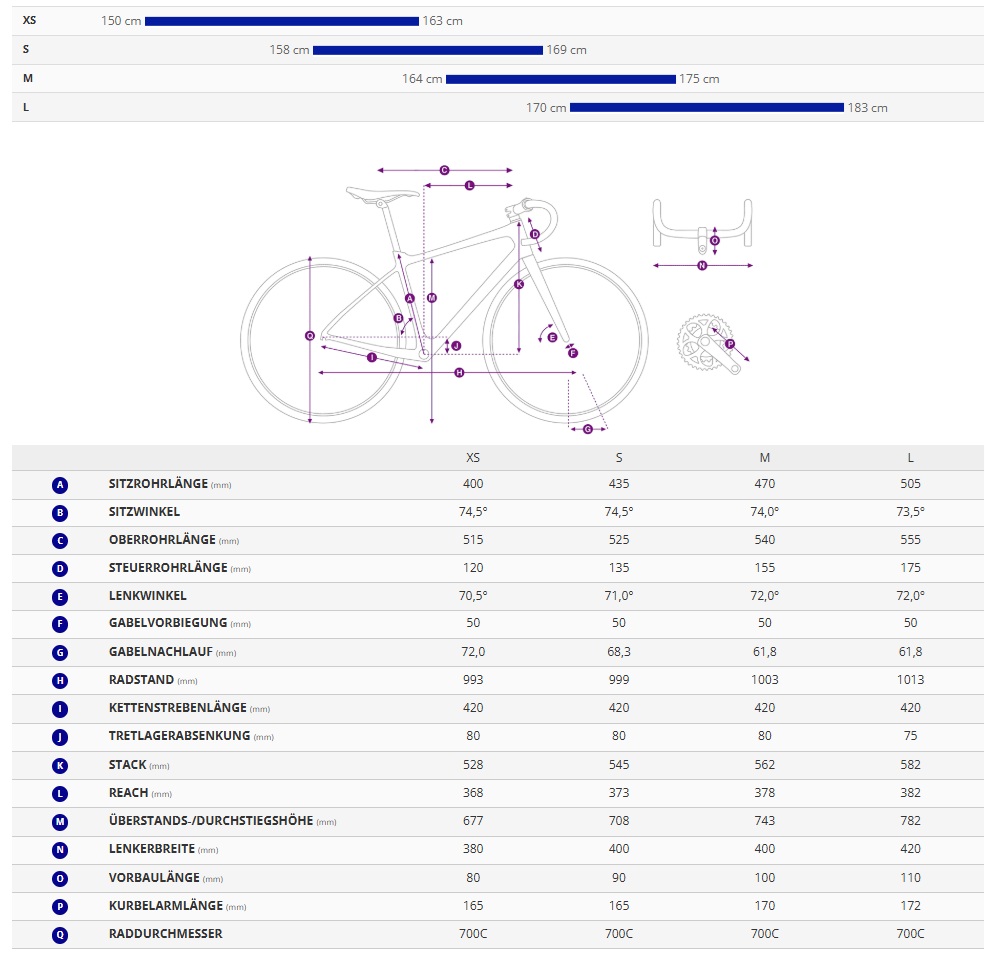This screenshot has height=961, width=996.
Task: Click the L badge beside Reach
Action: tap(60, 793)
